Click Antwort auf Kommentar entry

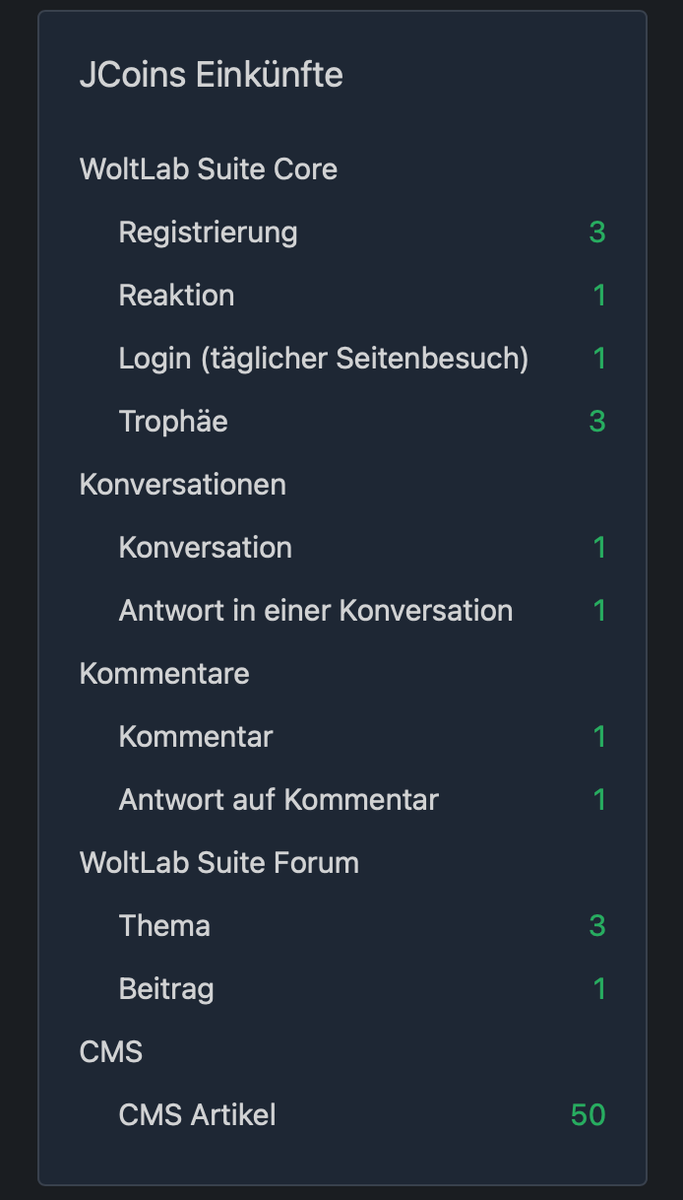point(278,799)
